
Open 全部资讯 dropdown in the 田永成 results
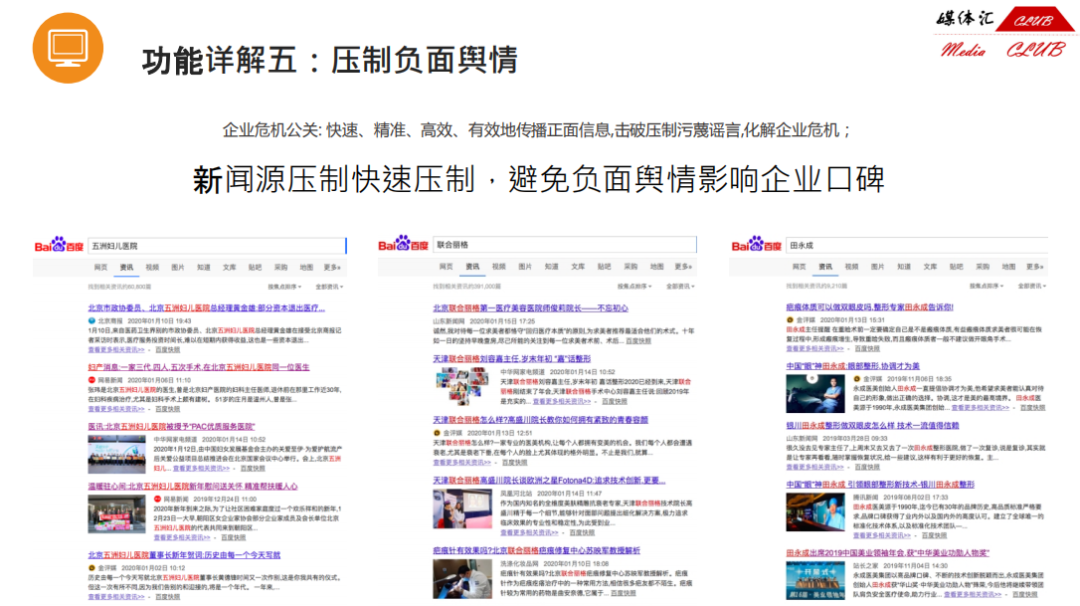pos(1031,285)
